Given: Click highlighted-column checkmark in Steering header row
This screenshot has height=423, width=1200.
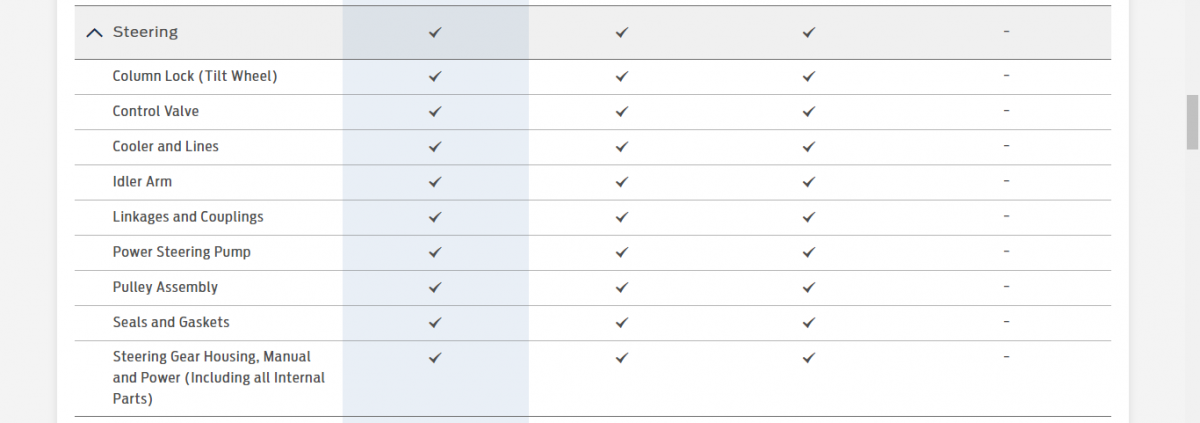Looking at the screenshot, I should (435, 33).
